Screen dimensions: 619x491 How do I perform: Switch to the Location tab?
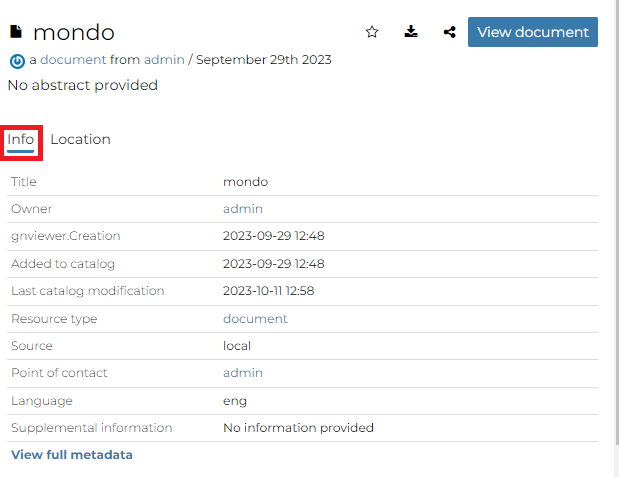(x=81, y=139)
